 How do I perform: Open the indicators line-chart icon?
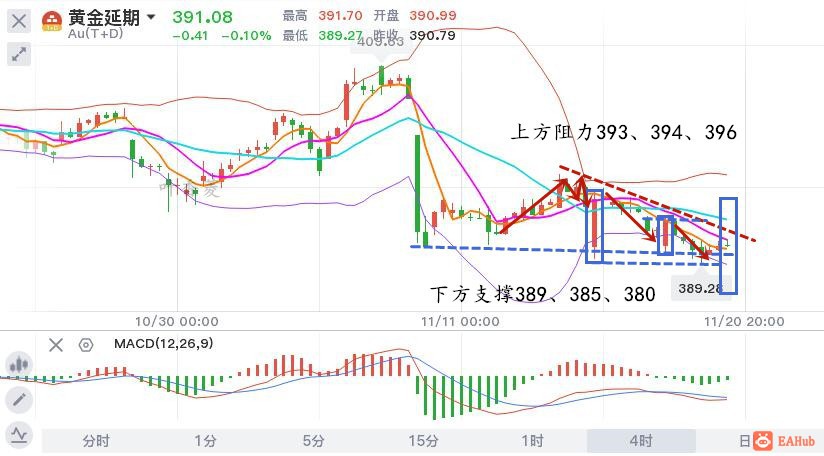(18, 434)
